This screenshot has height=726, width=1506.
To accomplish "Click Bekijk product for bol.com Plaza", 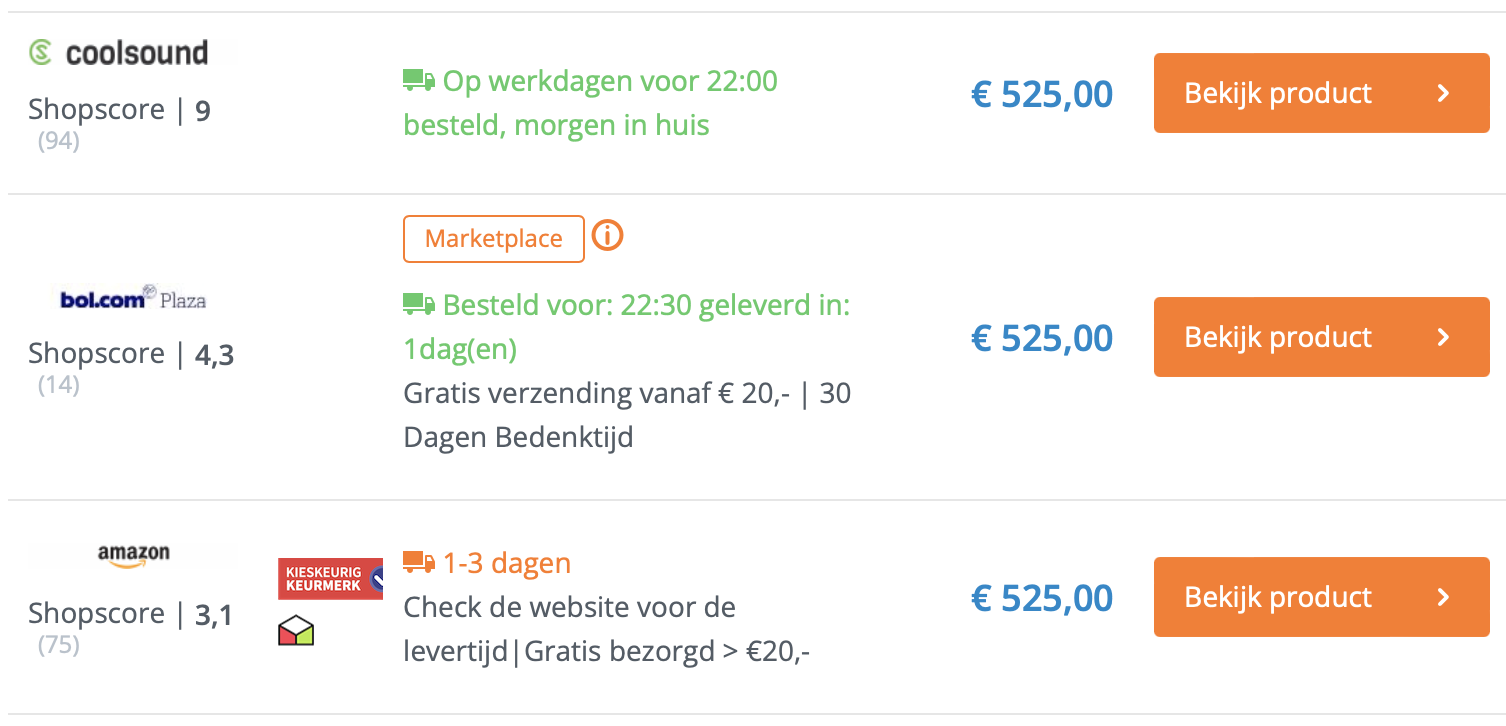I will tap(1321, 337).
